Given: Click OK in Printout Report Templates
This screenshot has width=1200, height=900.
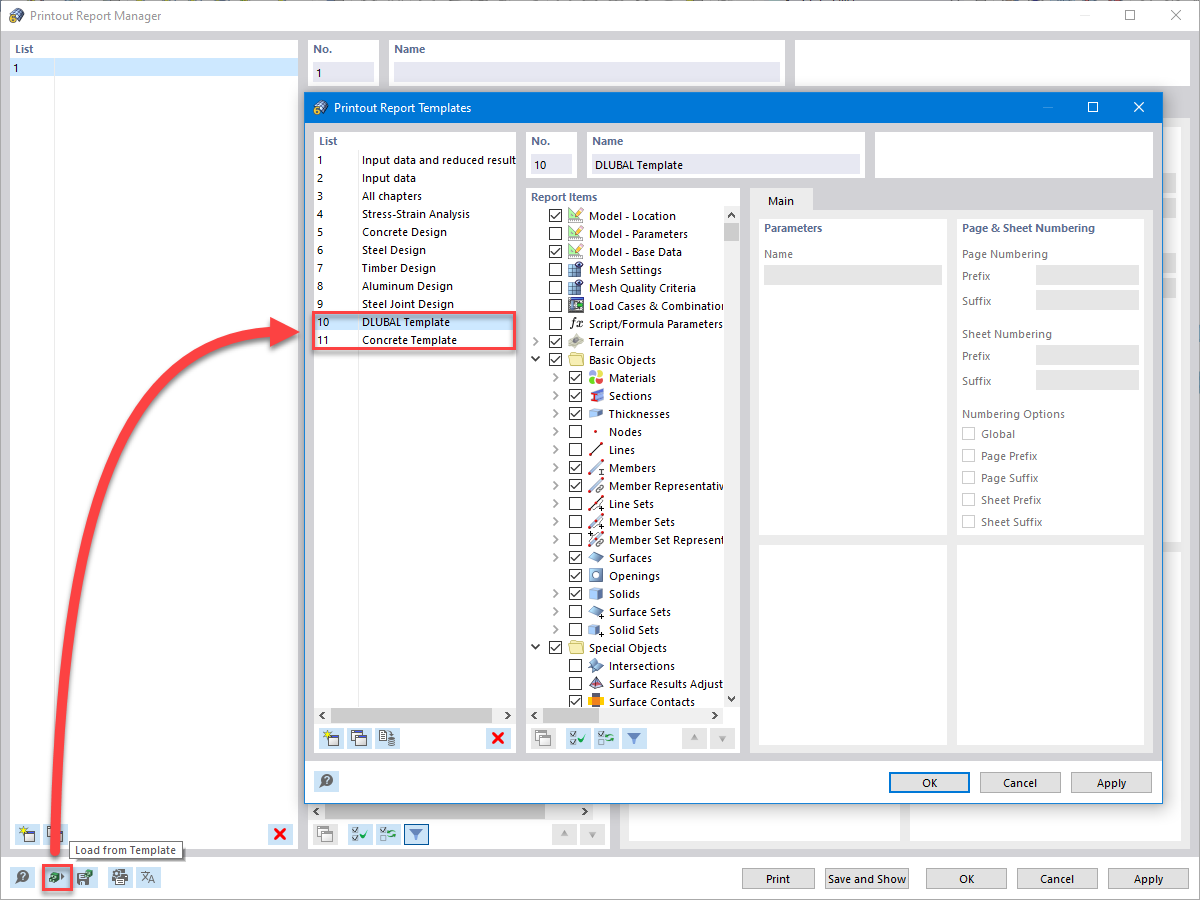Looking at the screenshot, I should [929, 783].
